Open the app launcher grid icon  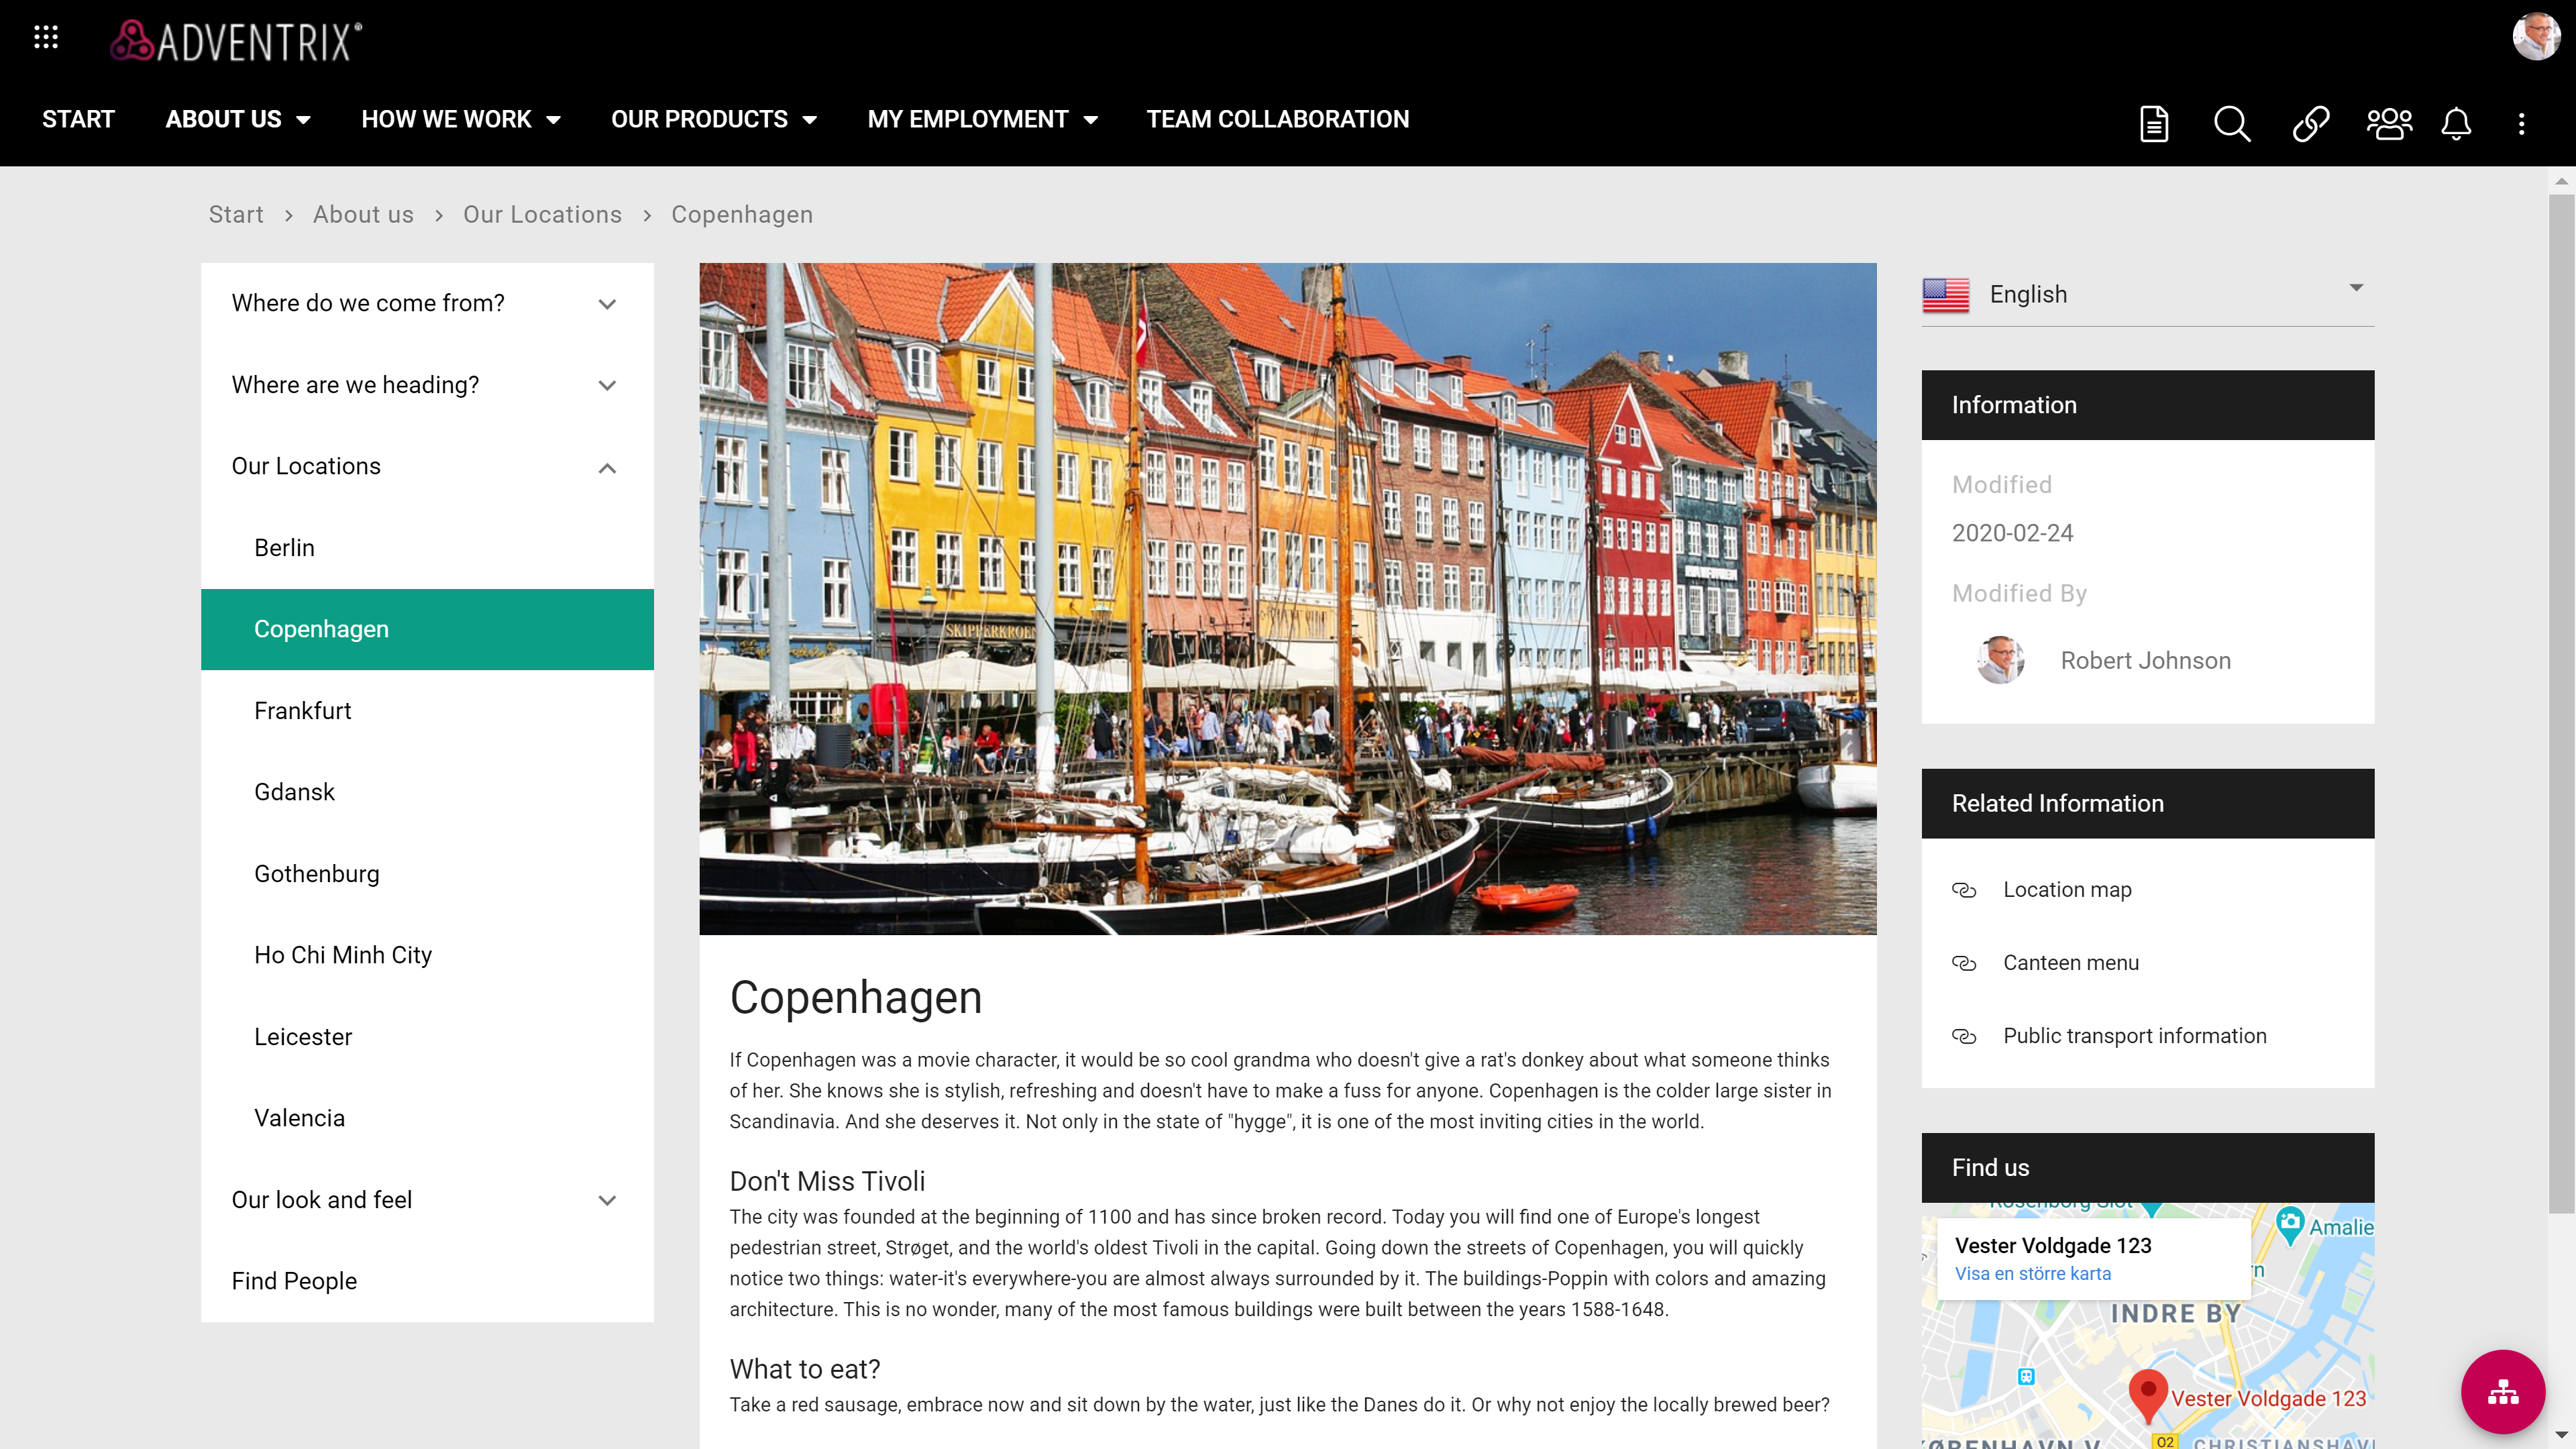click(46, 38)
